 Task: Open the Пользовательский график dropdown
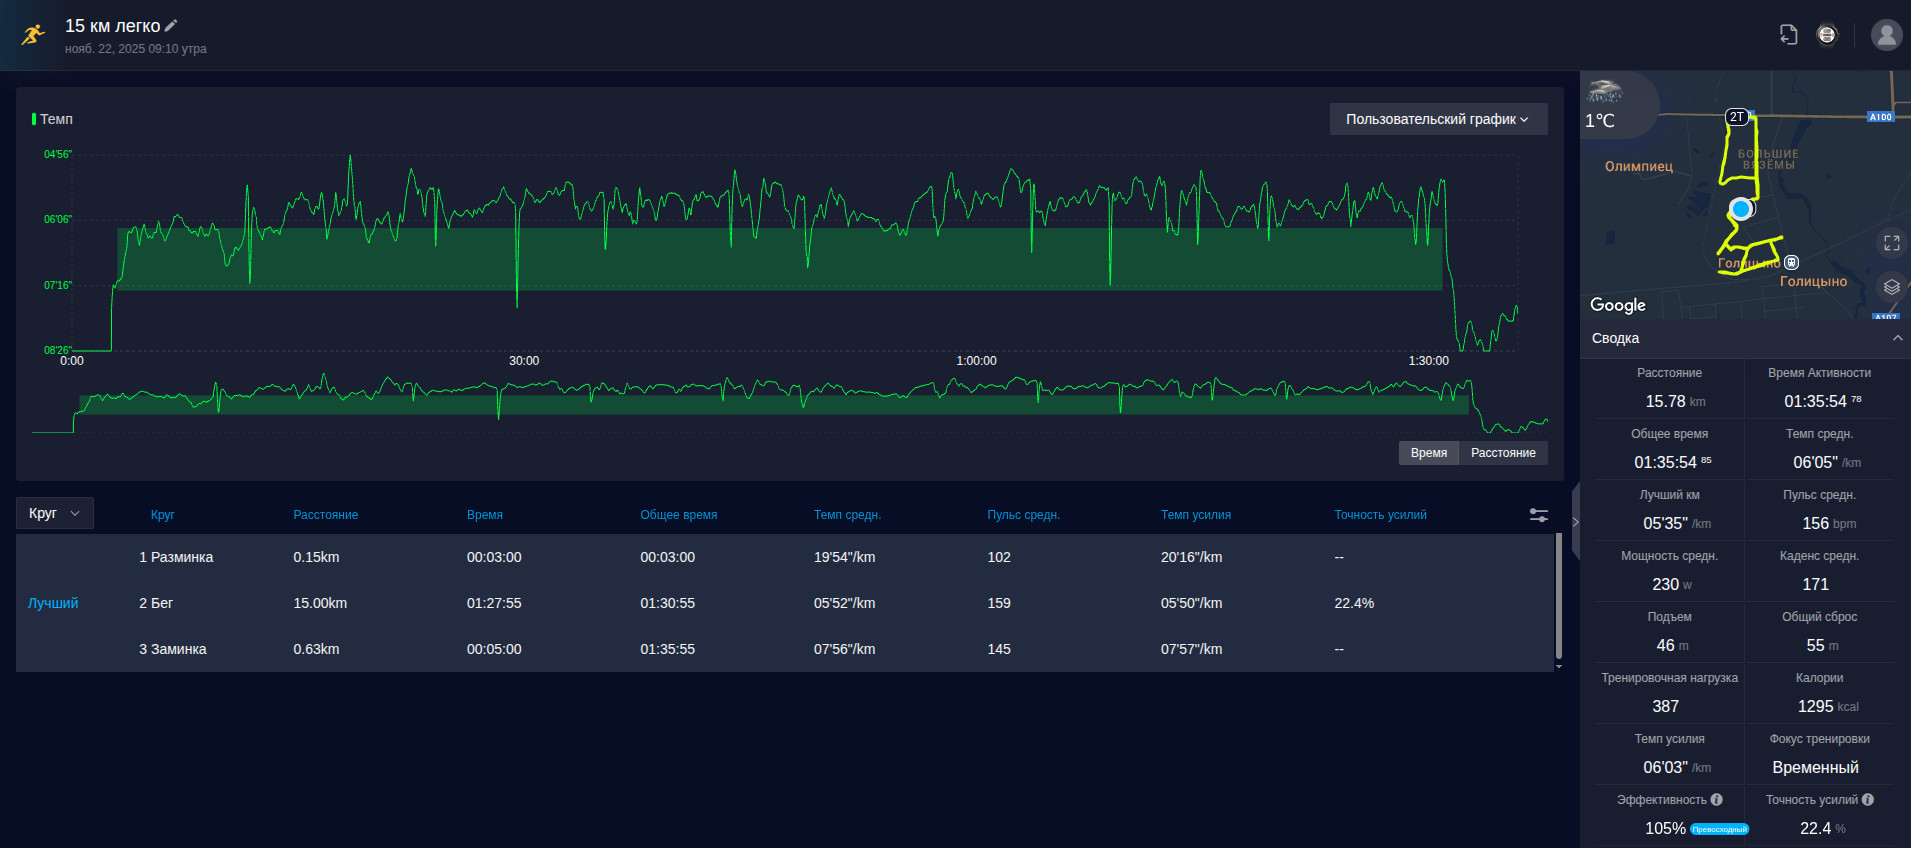tap(1438, 119)
